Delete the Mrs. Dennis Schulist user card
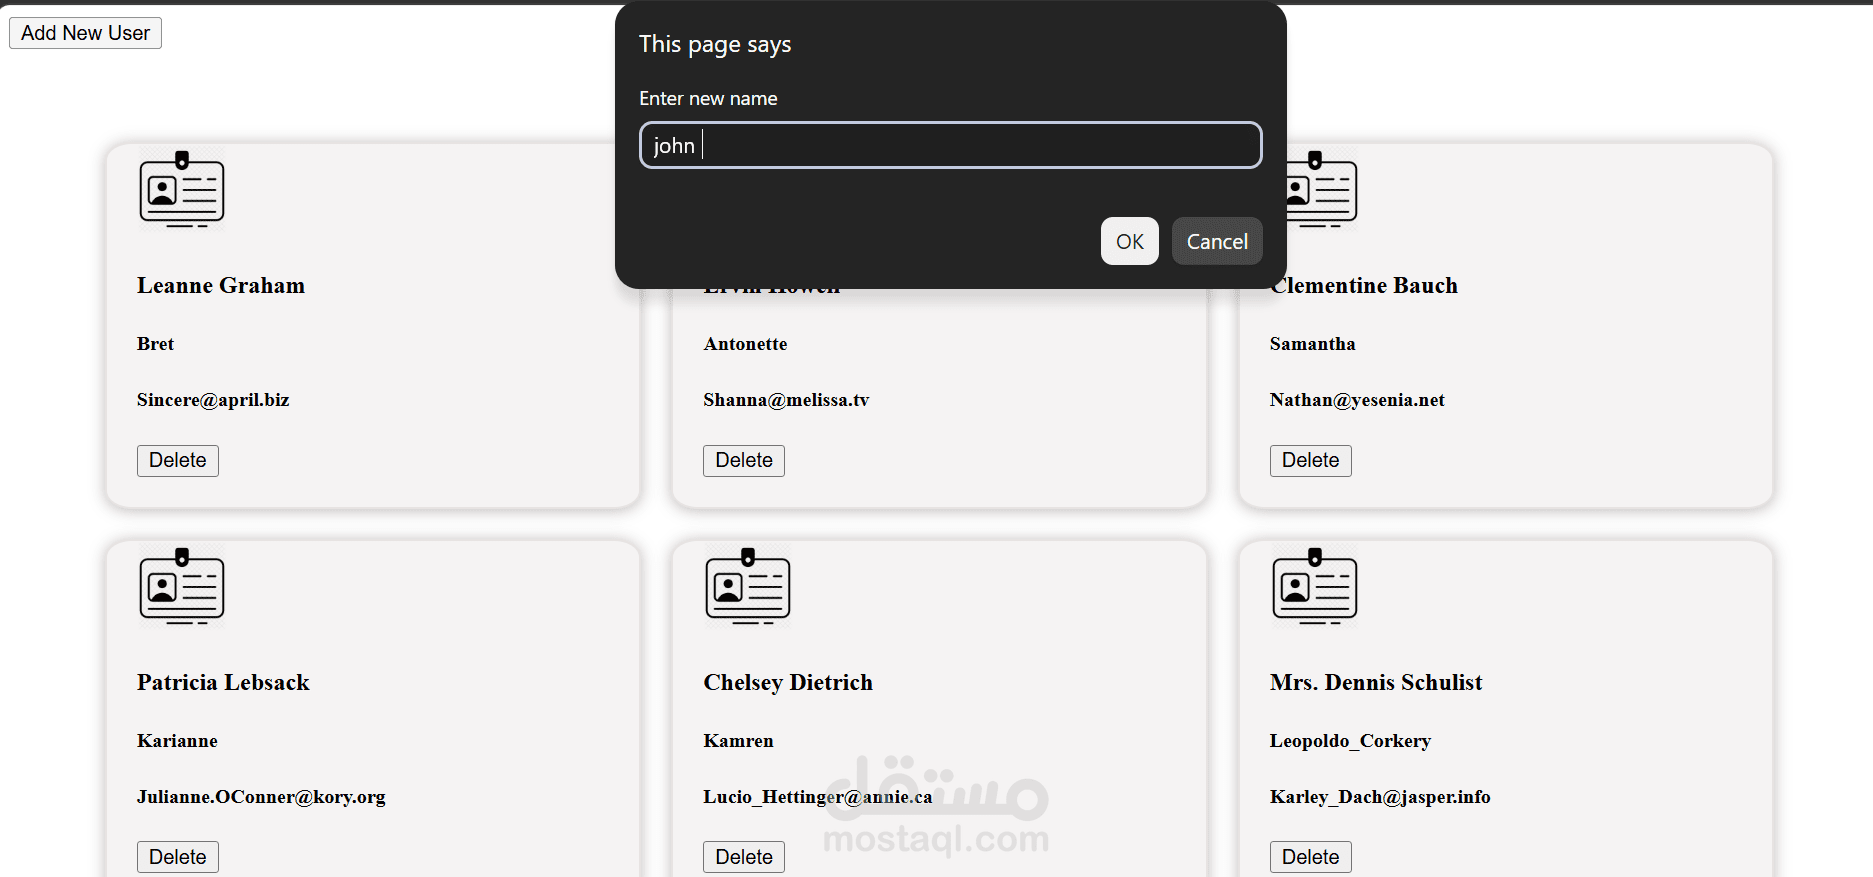This screenshot has width=1873, height=877. [x=1310, y=857]
